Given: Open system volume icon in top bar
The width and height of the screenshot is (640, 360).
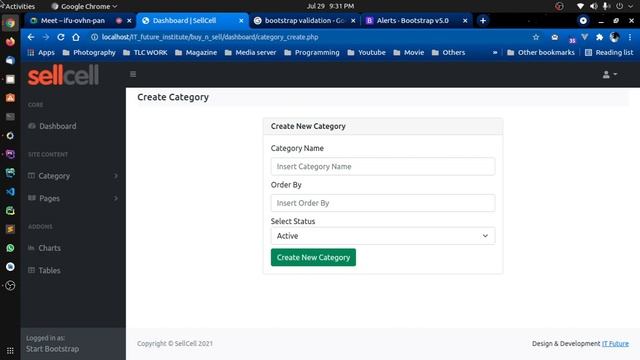Looking at the screenshot, I should (593, 6).
